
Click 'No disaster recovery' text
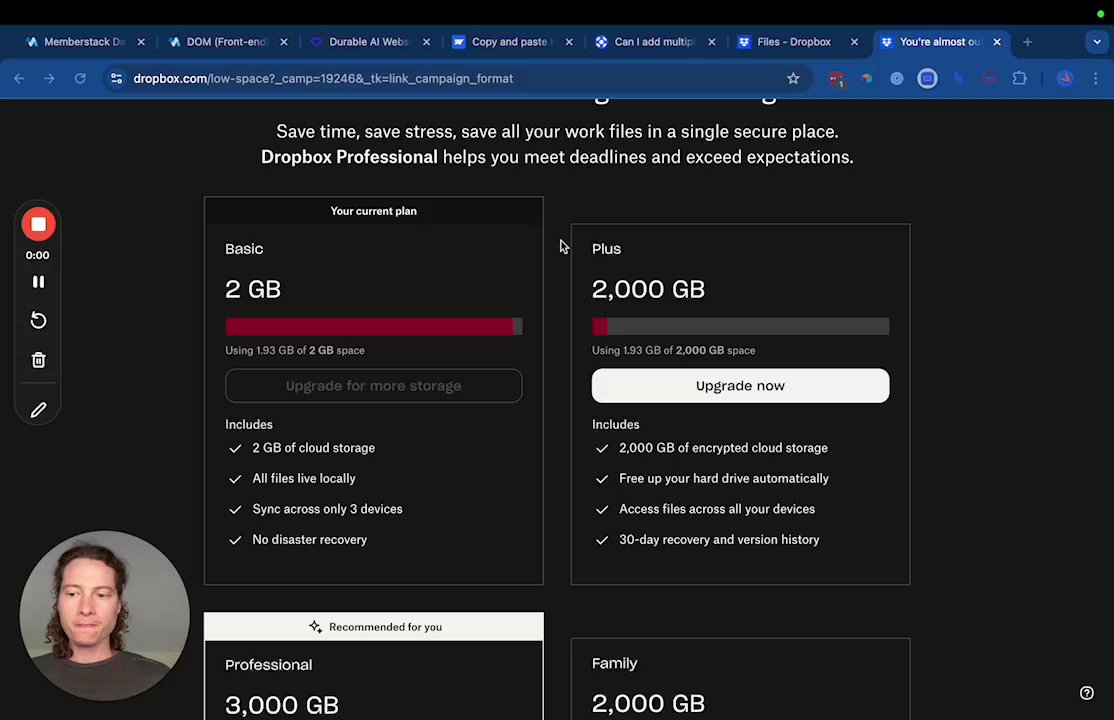tap(310, 539)
